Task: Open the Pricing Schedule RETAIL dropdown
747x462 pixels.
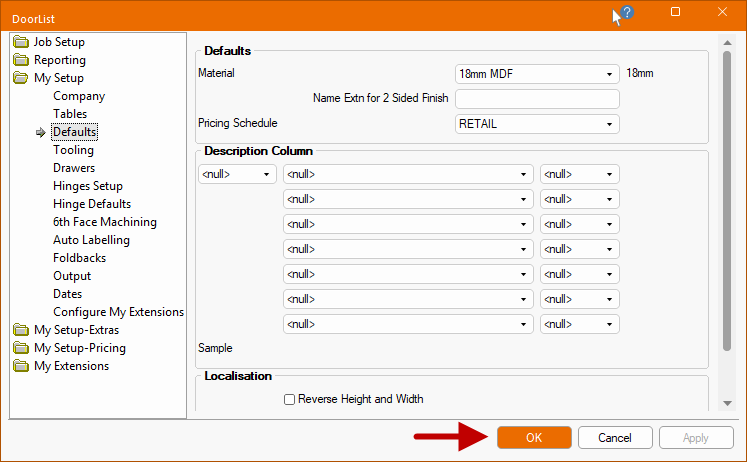Action: coord(537,124)
